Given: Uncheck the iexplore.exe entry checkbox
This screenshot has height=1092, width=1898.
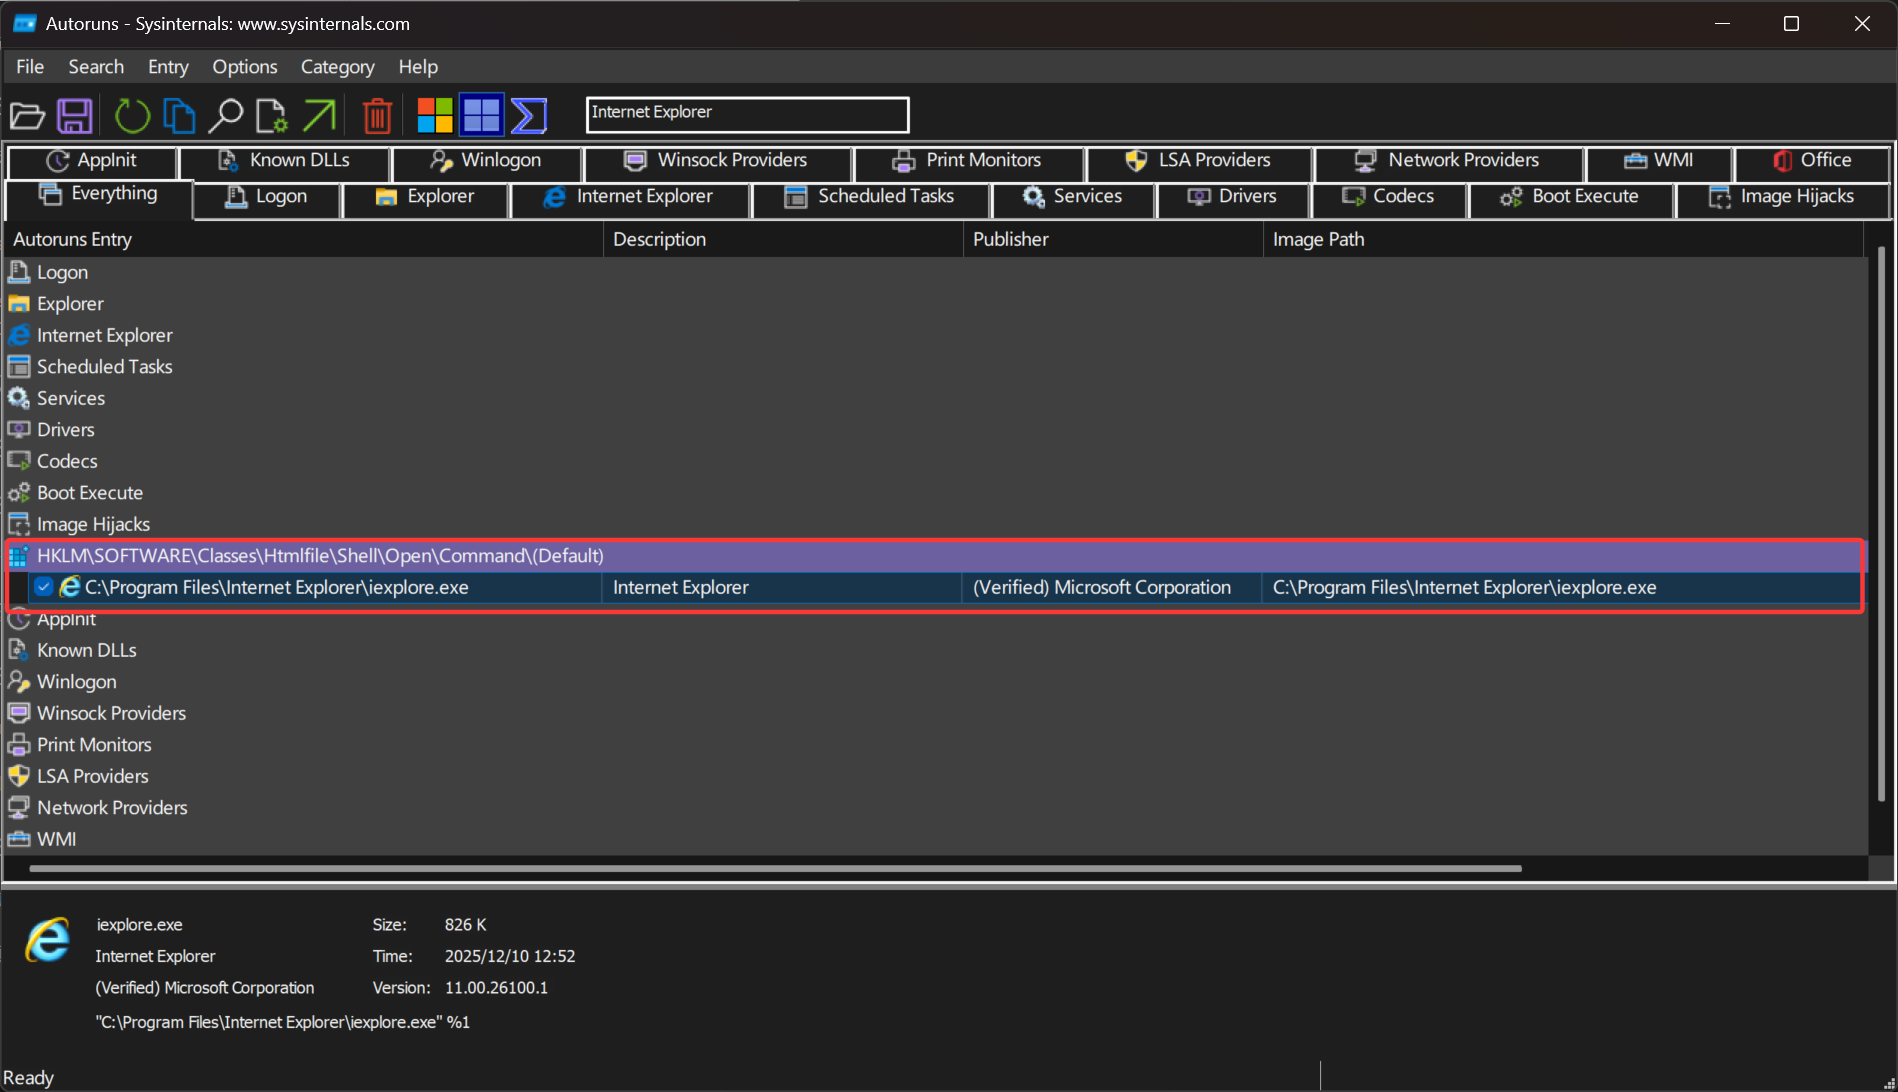Looking at the screenshot, I should coord(43,587).
